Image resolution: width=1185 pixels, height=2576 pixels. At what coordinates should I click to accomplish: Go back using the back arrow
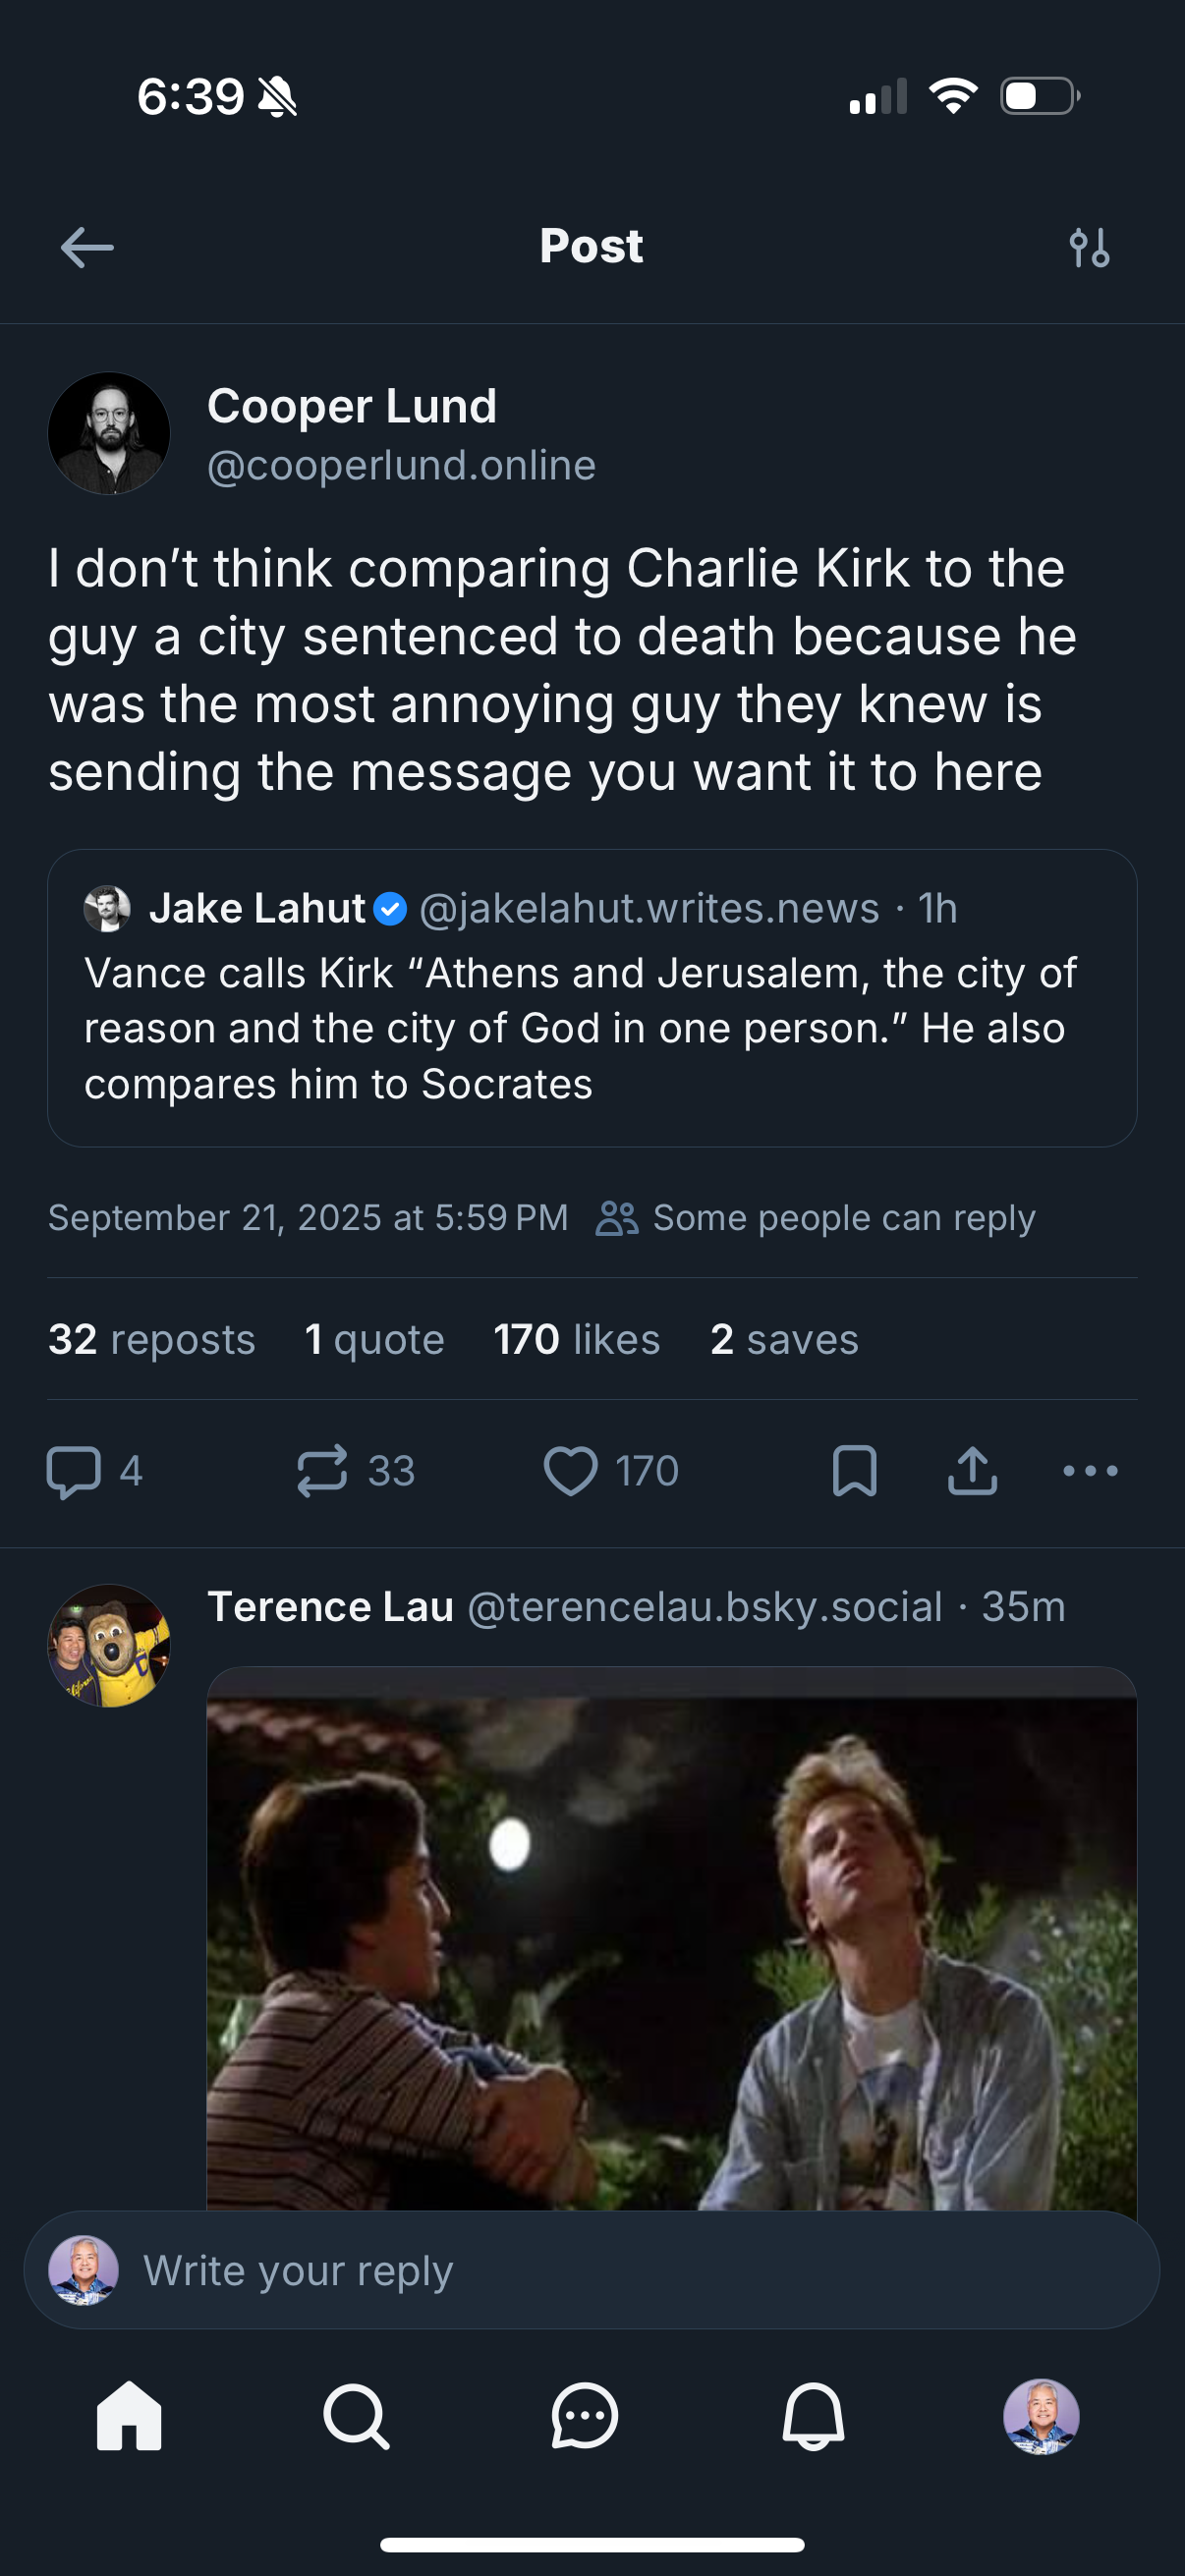click(87, 247)
